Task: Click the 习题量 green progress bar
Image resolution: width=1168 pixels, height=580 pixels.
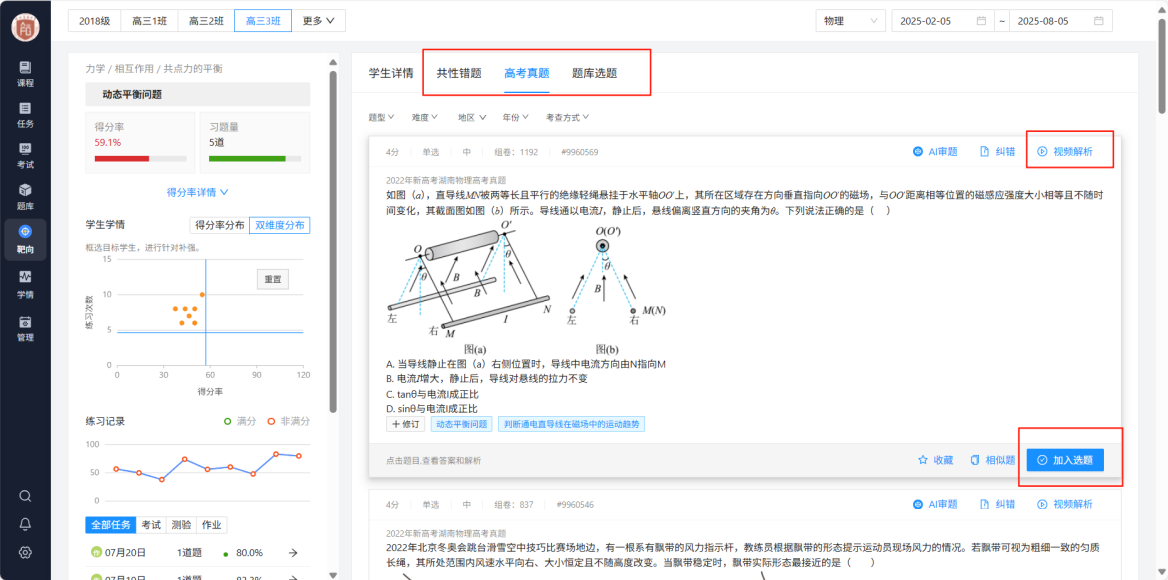Action: [x=255, y=159]
